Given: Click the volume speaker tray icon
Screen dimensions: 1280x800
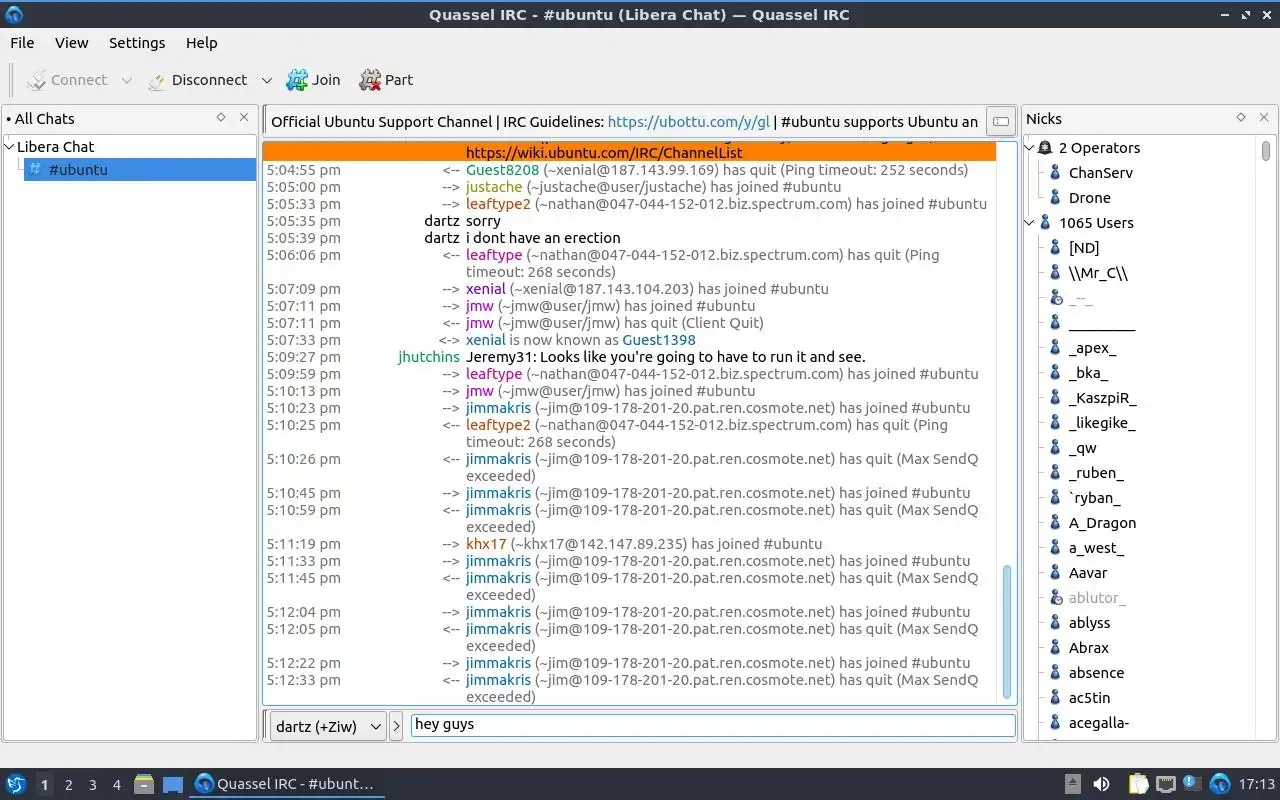Looking at the screenshot, I should [1101, 784].
